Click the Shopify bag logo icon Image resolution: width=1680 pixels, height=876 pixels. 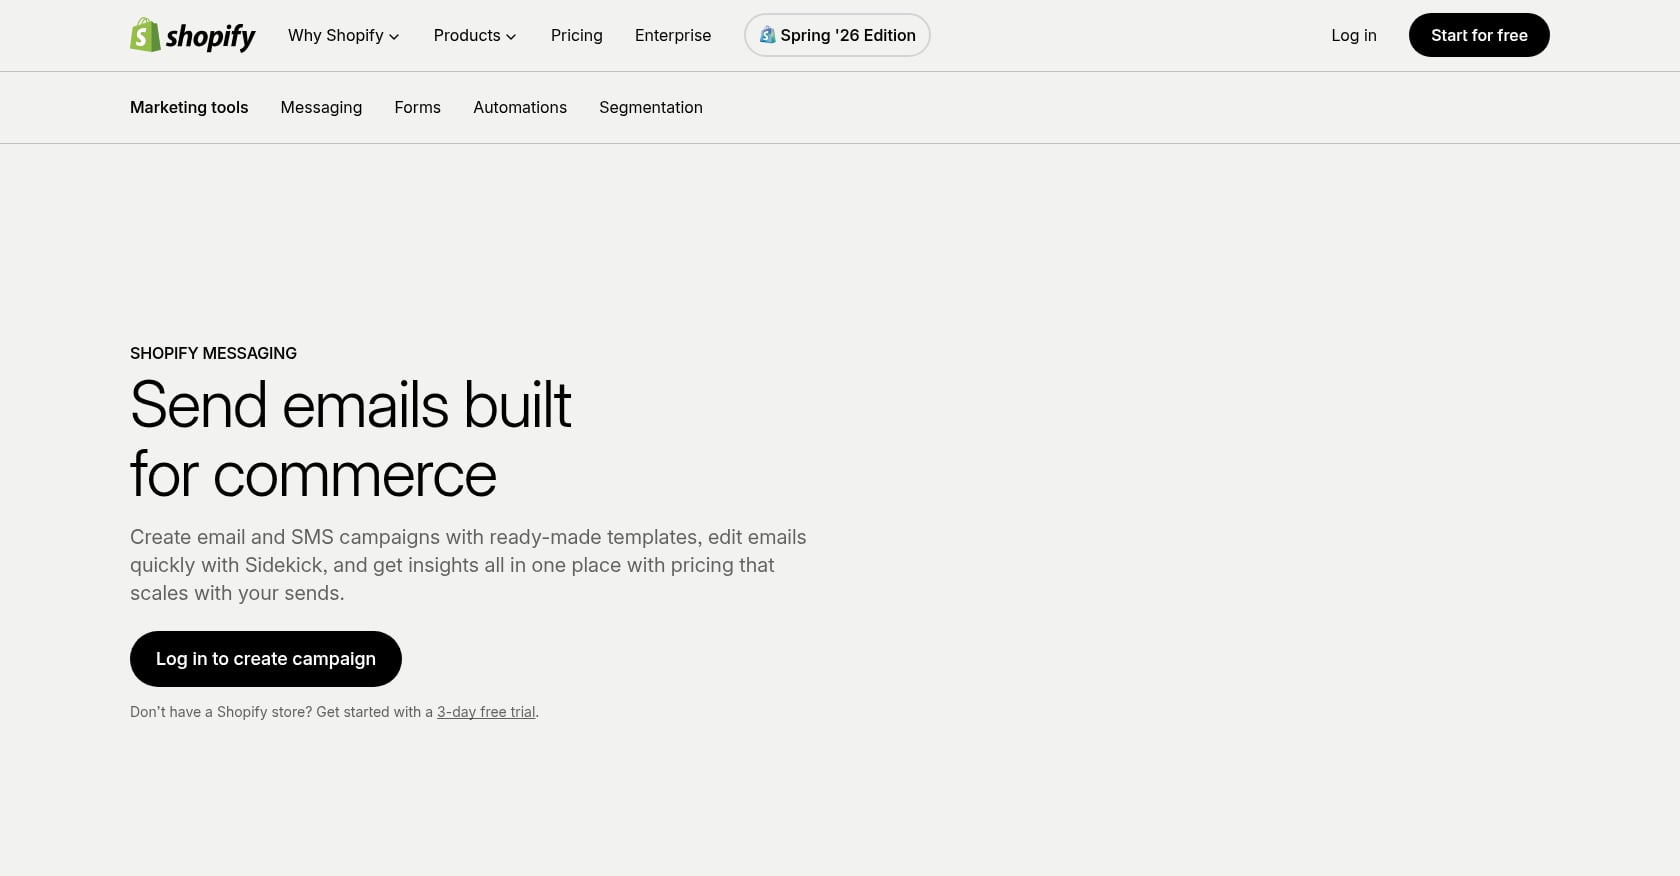145,35
